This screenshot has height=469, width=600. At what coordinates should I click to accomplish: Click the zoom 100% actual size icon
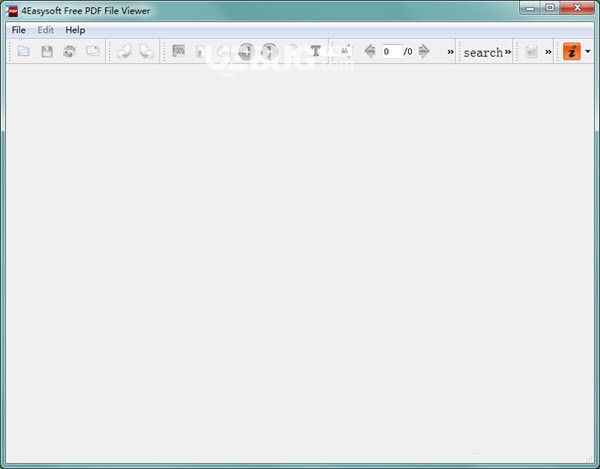[x=179, y=51]
